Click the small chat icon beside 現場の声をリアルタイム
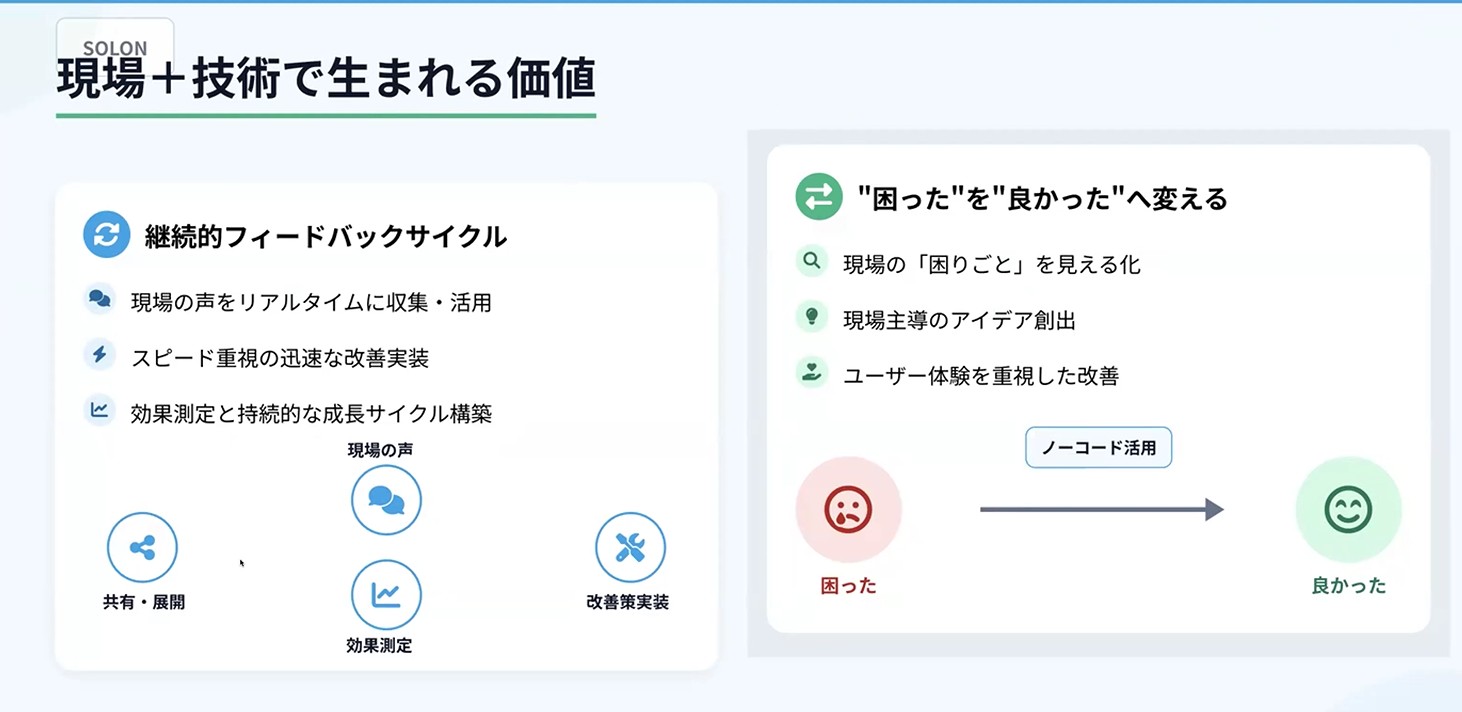 [x=99, y=298]
